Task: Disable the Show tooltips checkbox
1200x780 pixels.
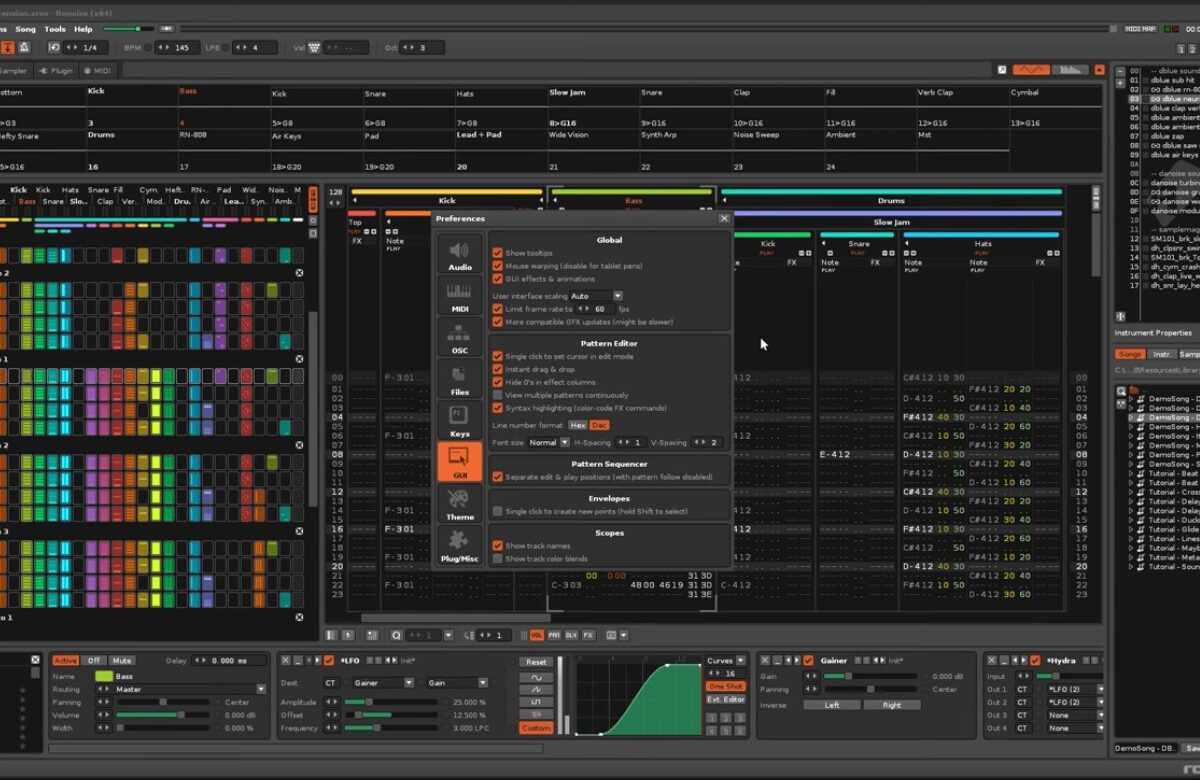Action: [498, 253]
